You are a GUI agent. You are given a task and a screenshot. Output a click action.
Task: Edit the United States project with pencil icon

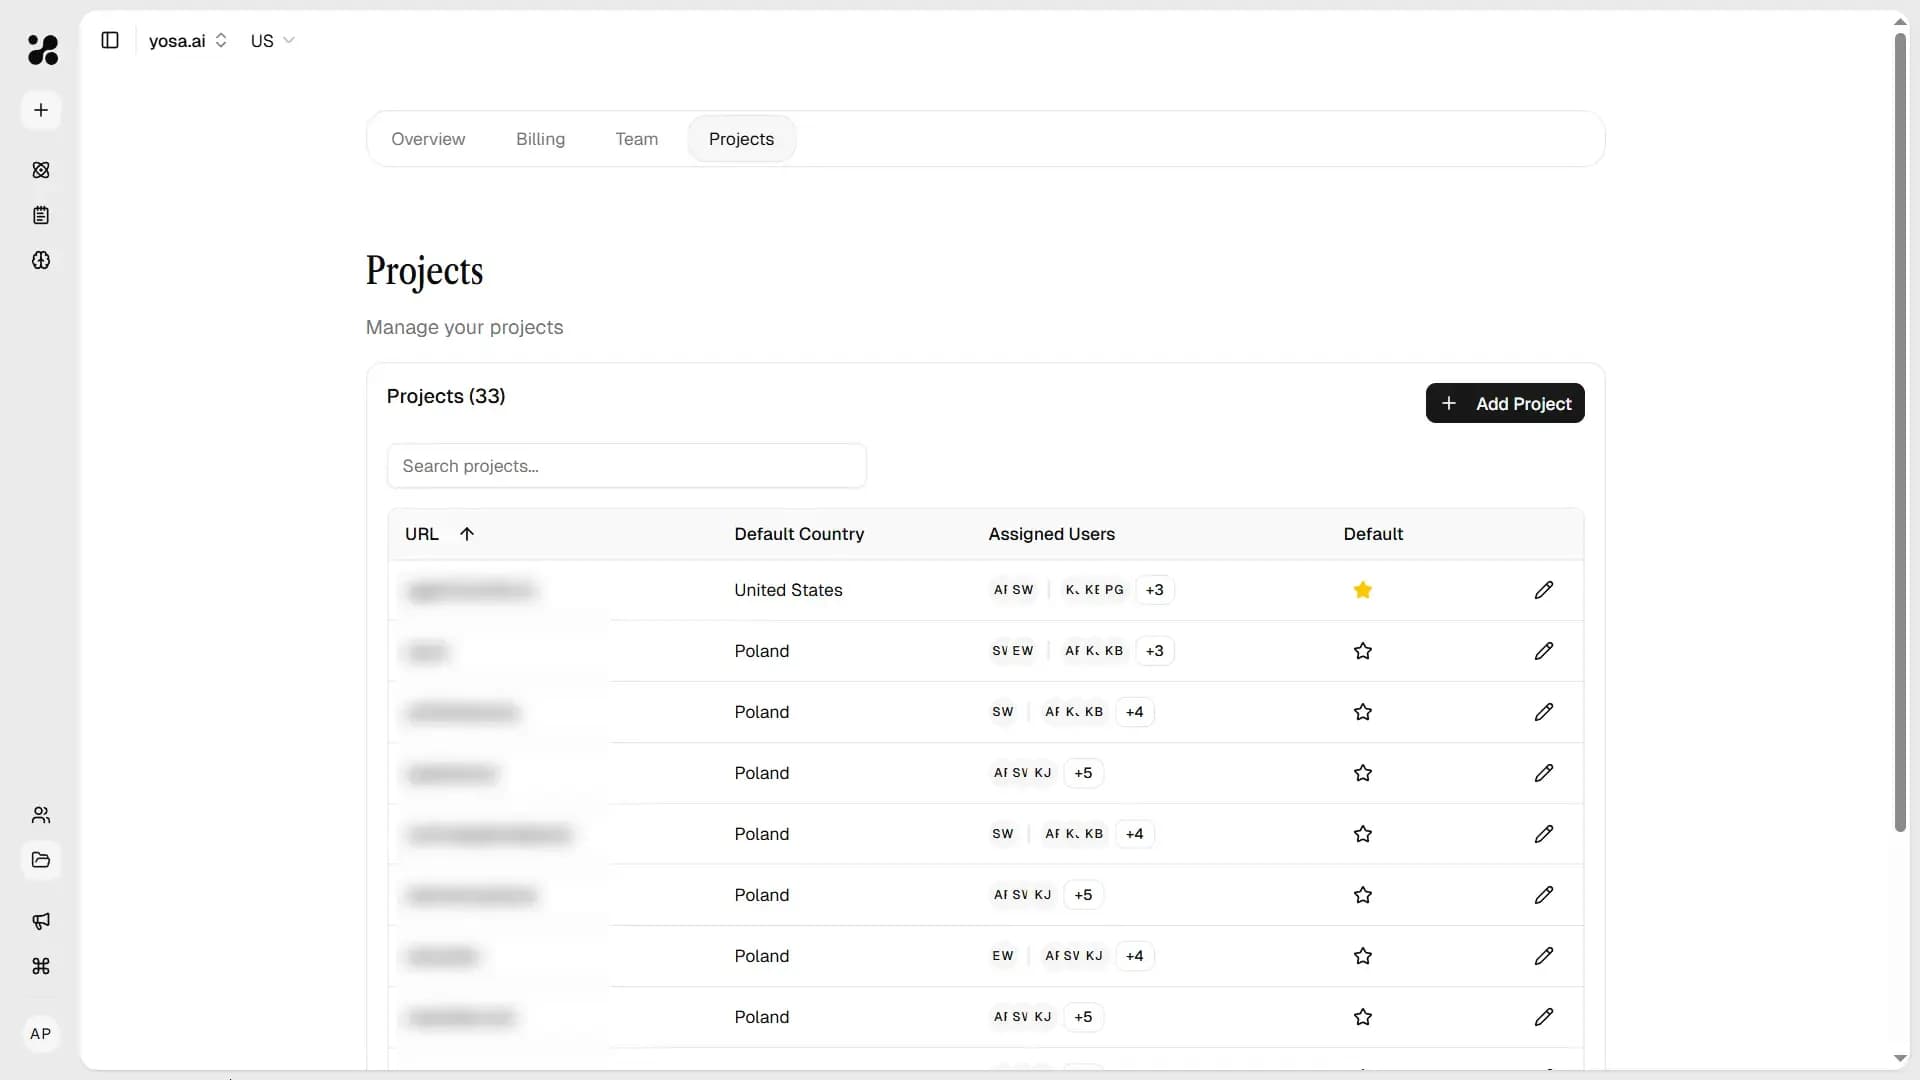coord(1543,590)
